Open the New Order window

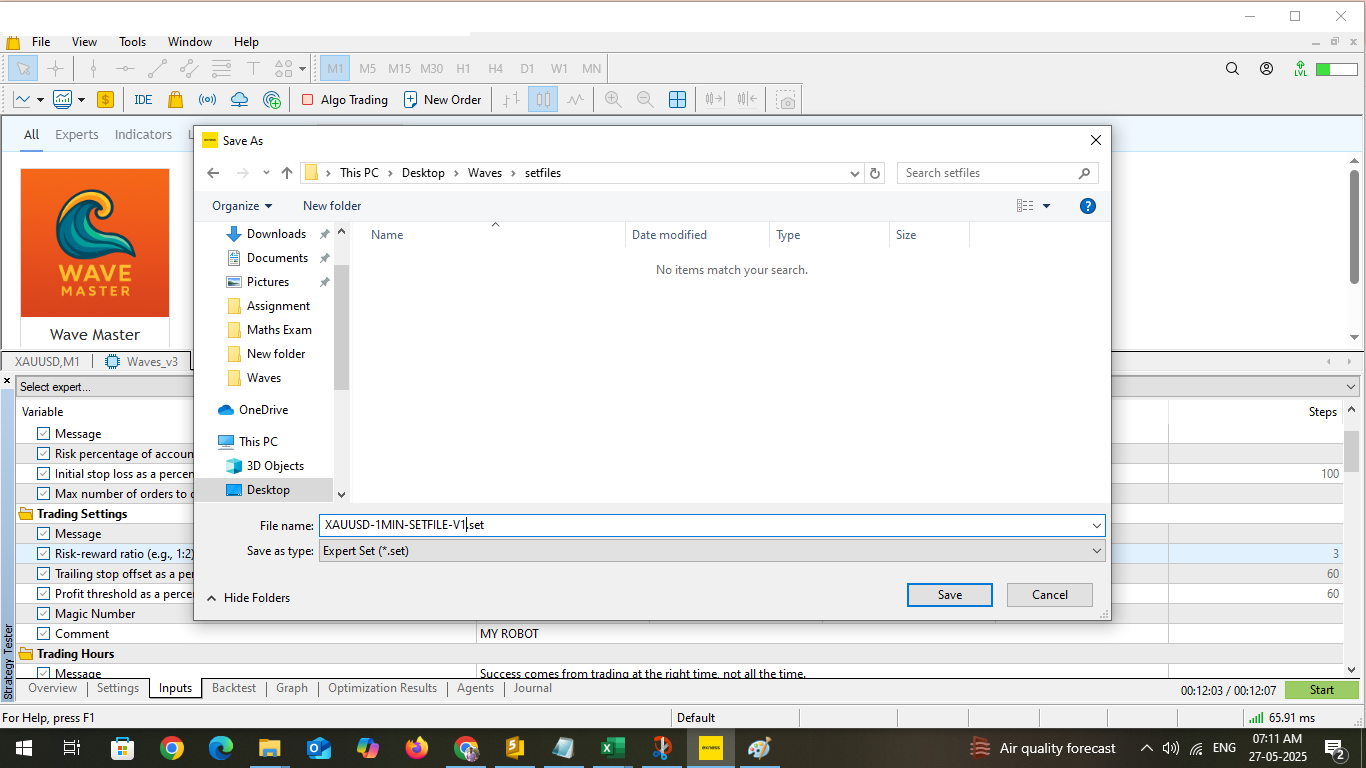click(x=442, y=100)
